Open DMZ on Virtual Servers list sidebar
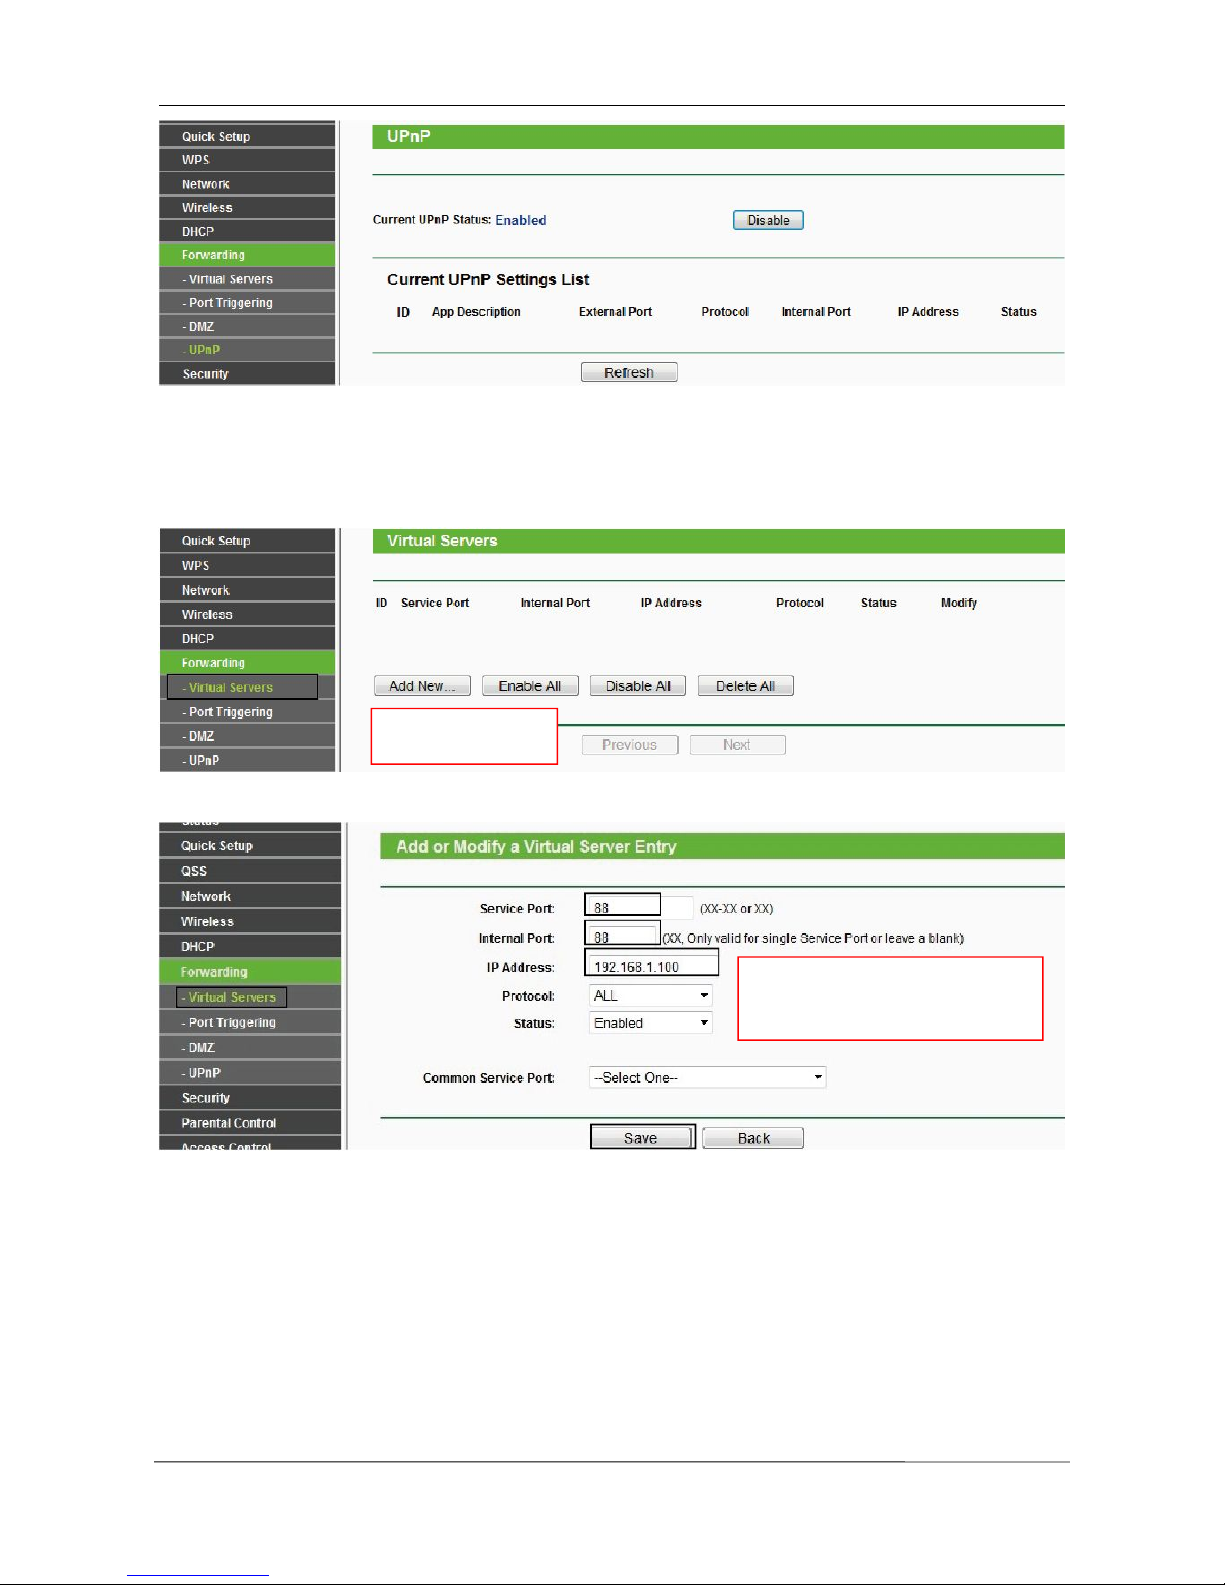The image size is (1225, 1585). pyautogui.click(x=247, y=736)
